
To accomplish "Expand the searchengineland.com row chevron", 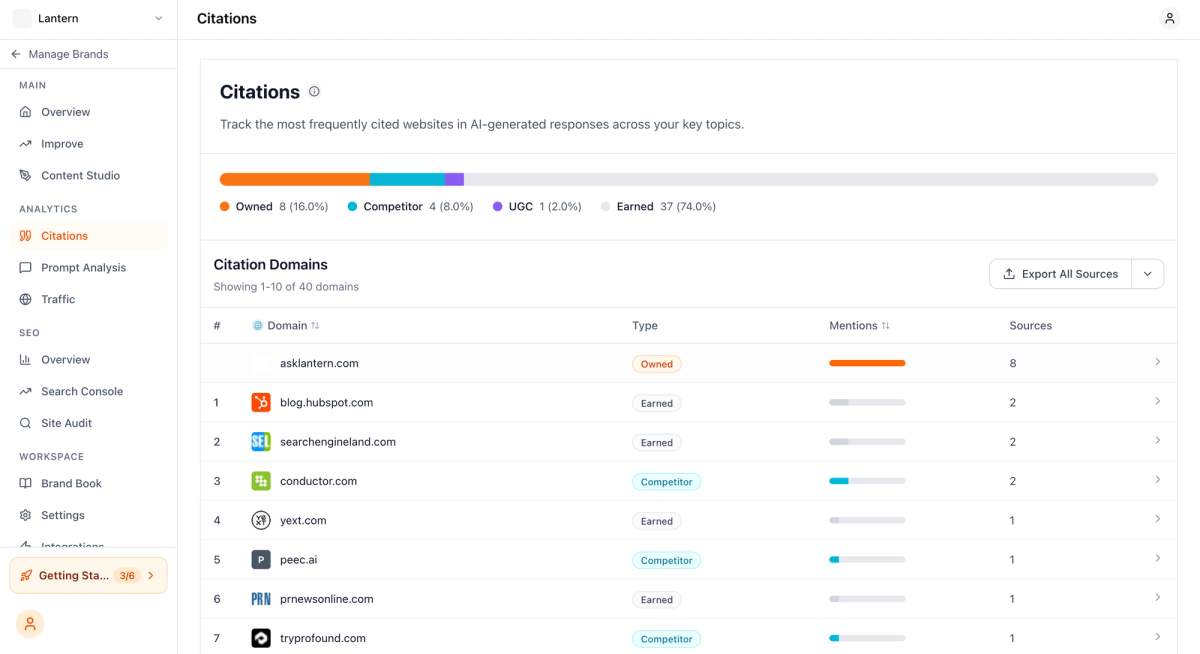I will [1158, 440].
